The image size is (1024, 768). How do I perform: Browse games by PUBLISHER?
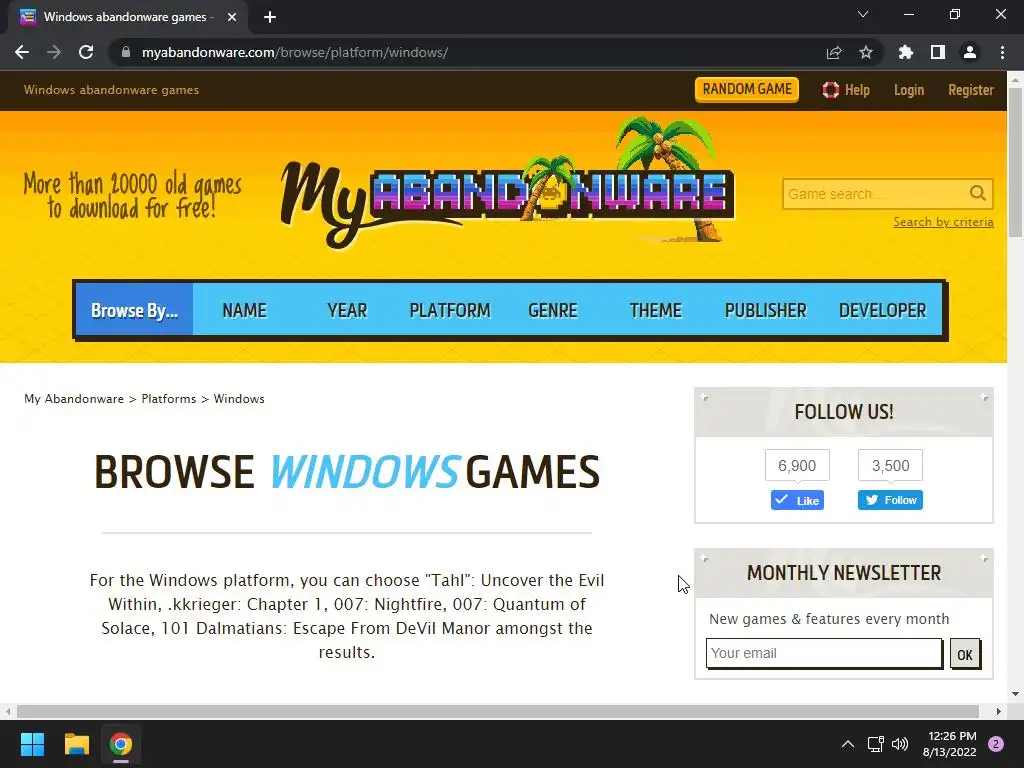pos(765,310)
